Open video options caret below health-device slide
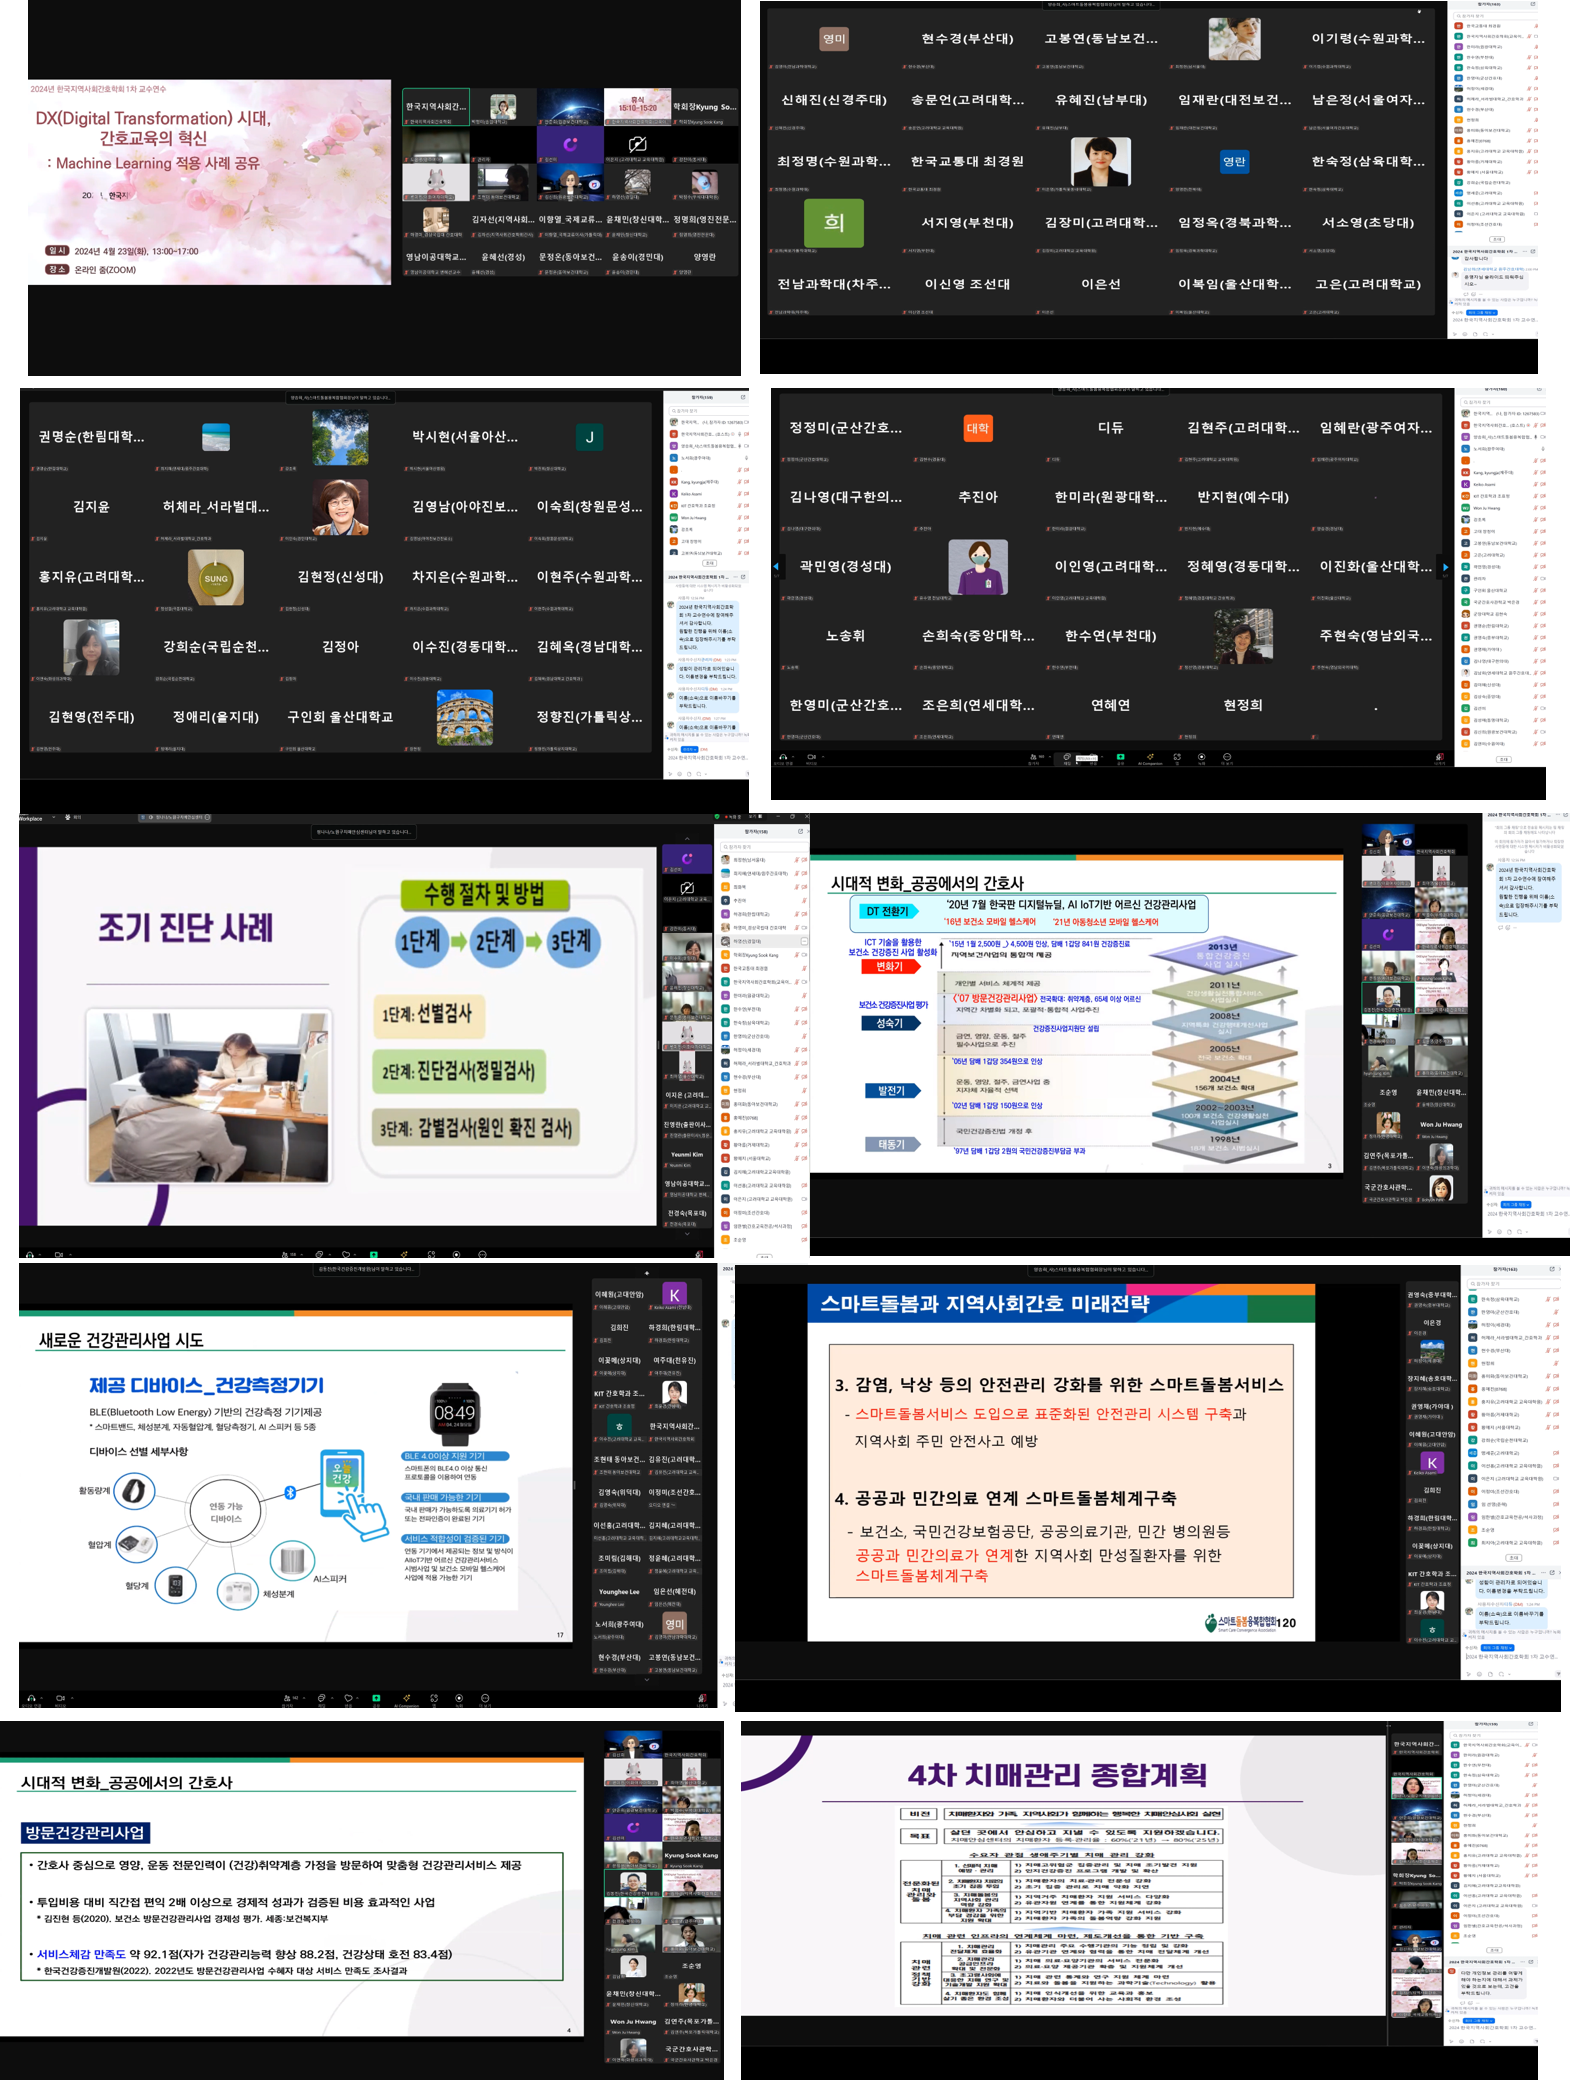 tap(71, 1698)
